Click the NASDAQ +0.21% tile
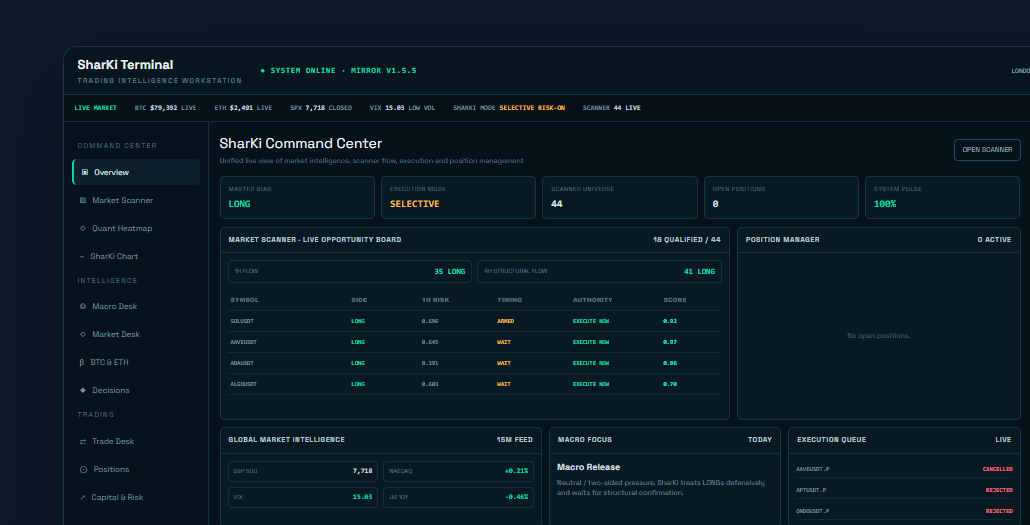 (x=459, y=471)
